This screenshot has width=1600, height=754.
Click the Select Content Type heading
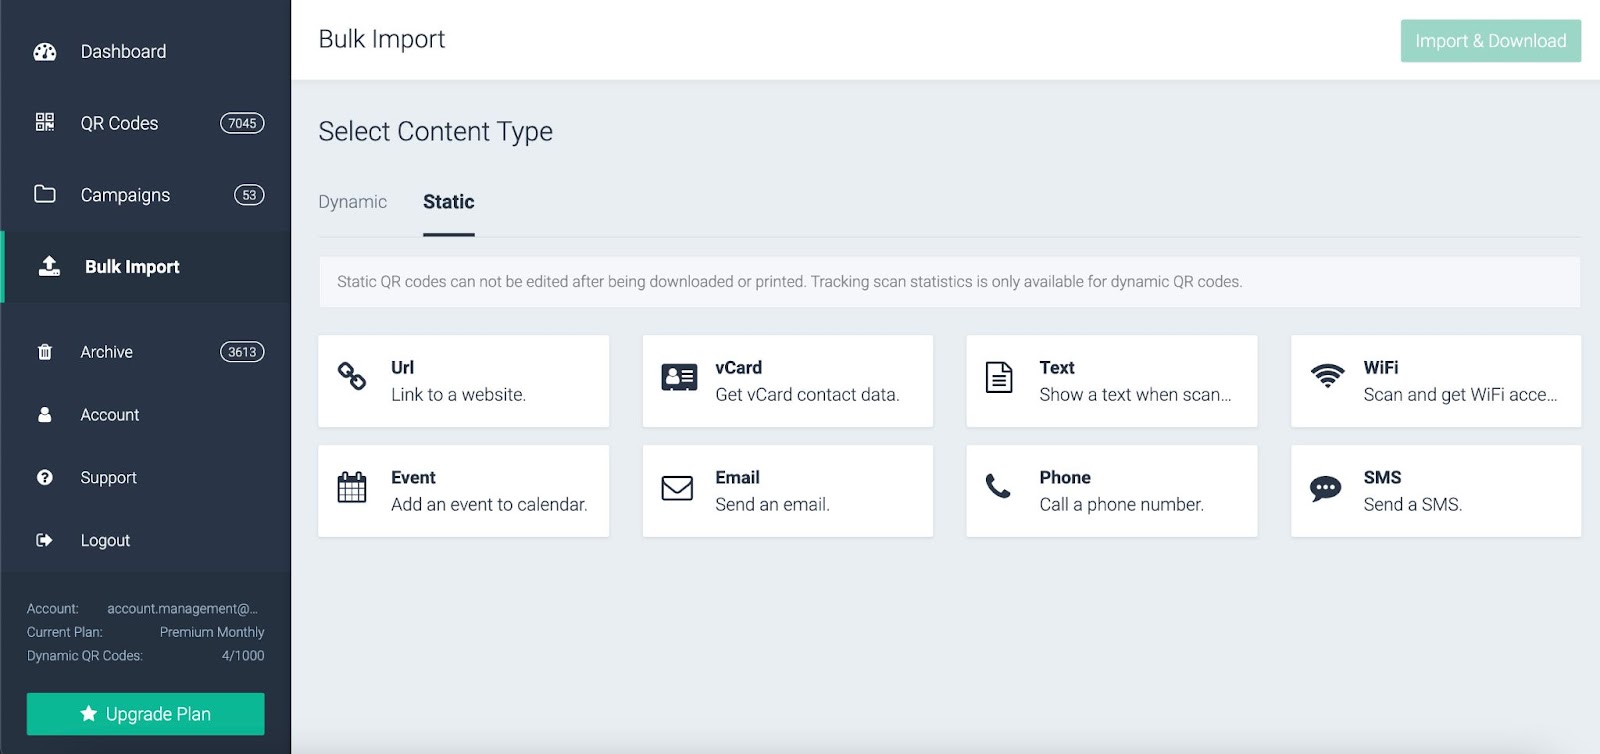[x=435, y=132]
